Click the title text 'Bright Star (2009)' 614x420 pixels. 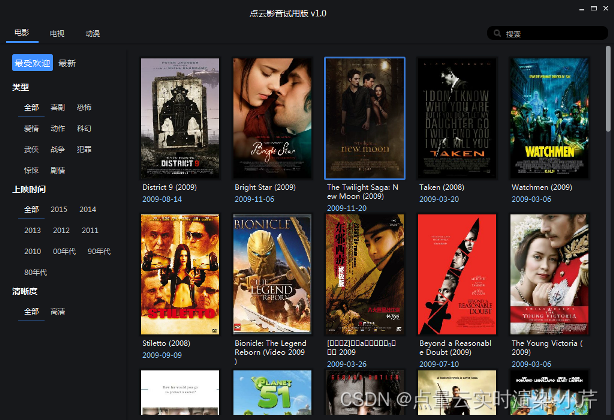point(265,187)
